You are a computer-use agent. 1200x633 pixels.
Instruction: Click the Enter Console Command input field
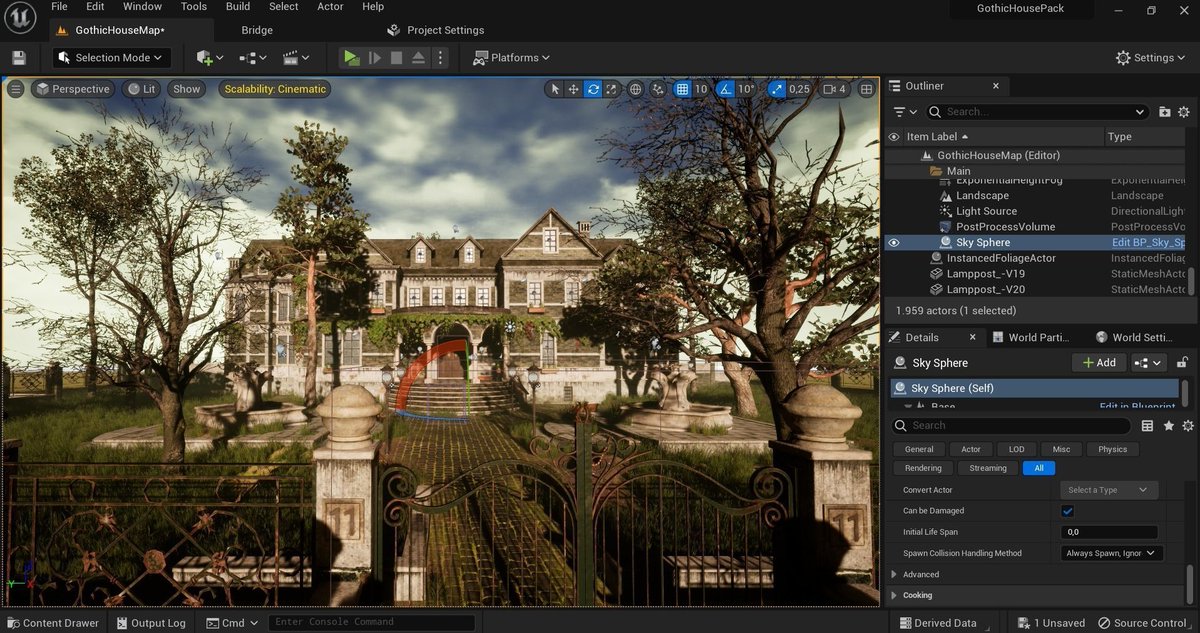[x=372, y=621]
